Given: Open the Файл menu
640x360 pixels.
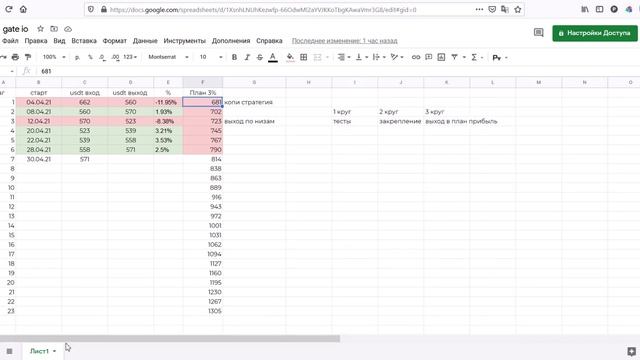Looking at the screenshot, I should tap(10, 41).
